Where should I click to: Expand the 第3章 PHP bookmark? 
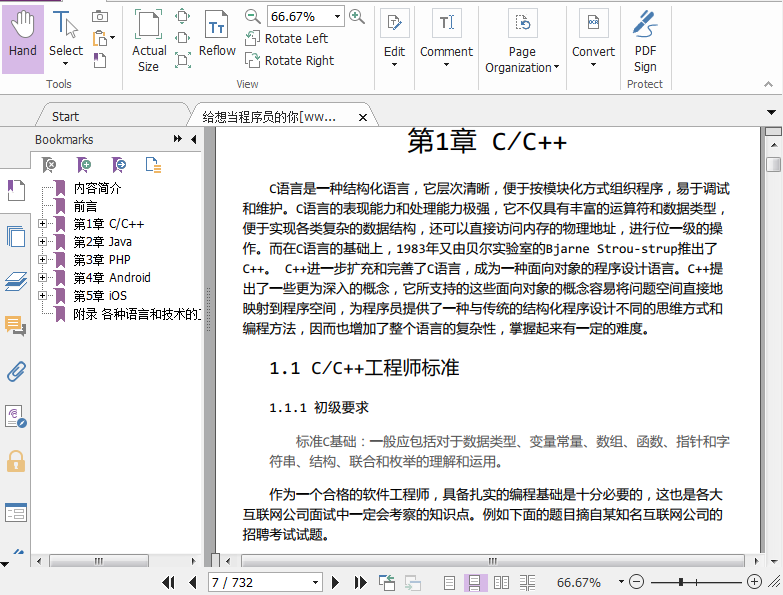pos(42,260)
